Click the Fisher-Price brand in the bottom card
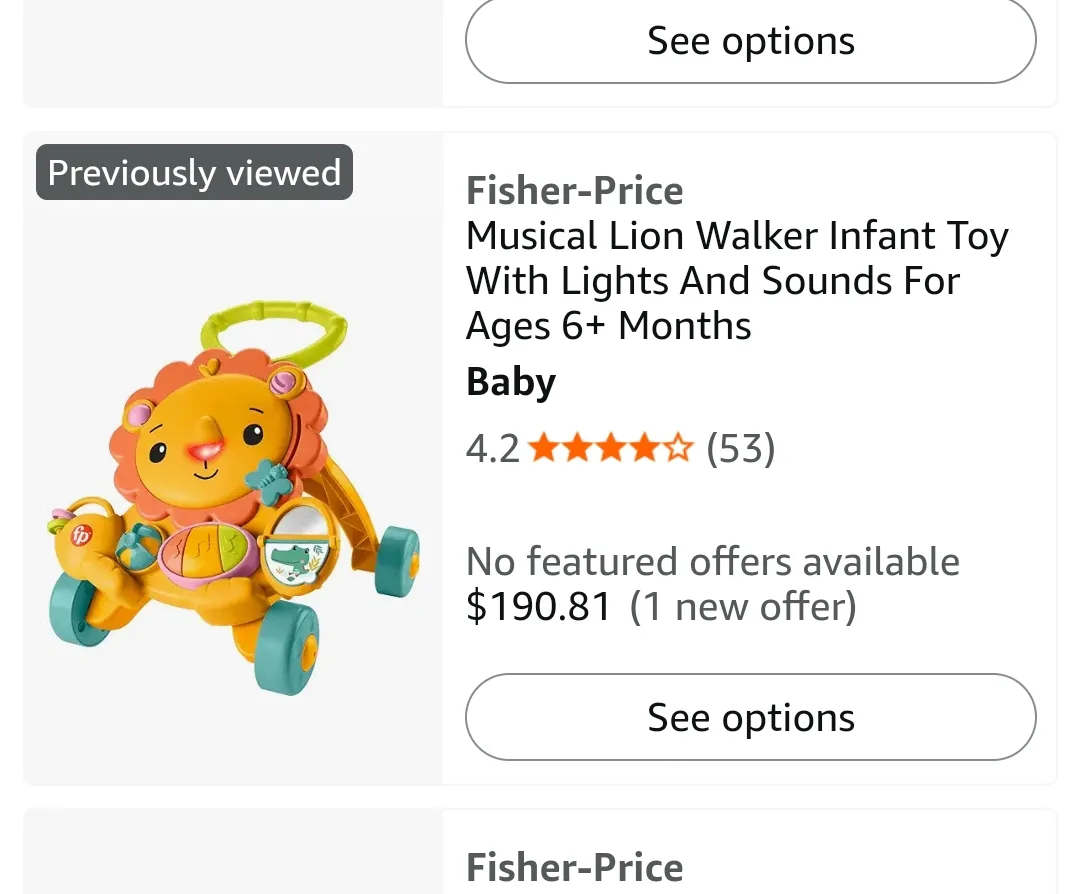This screenshot has height=894, width=1080. click(x=574, y=867)
